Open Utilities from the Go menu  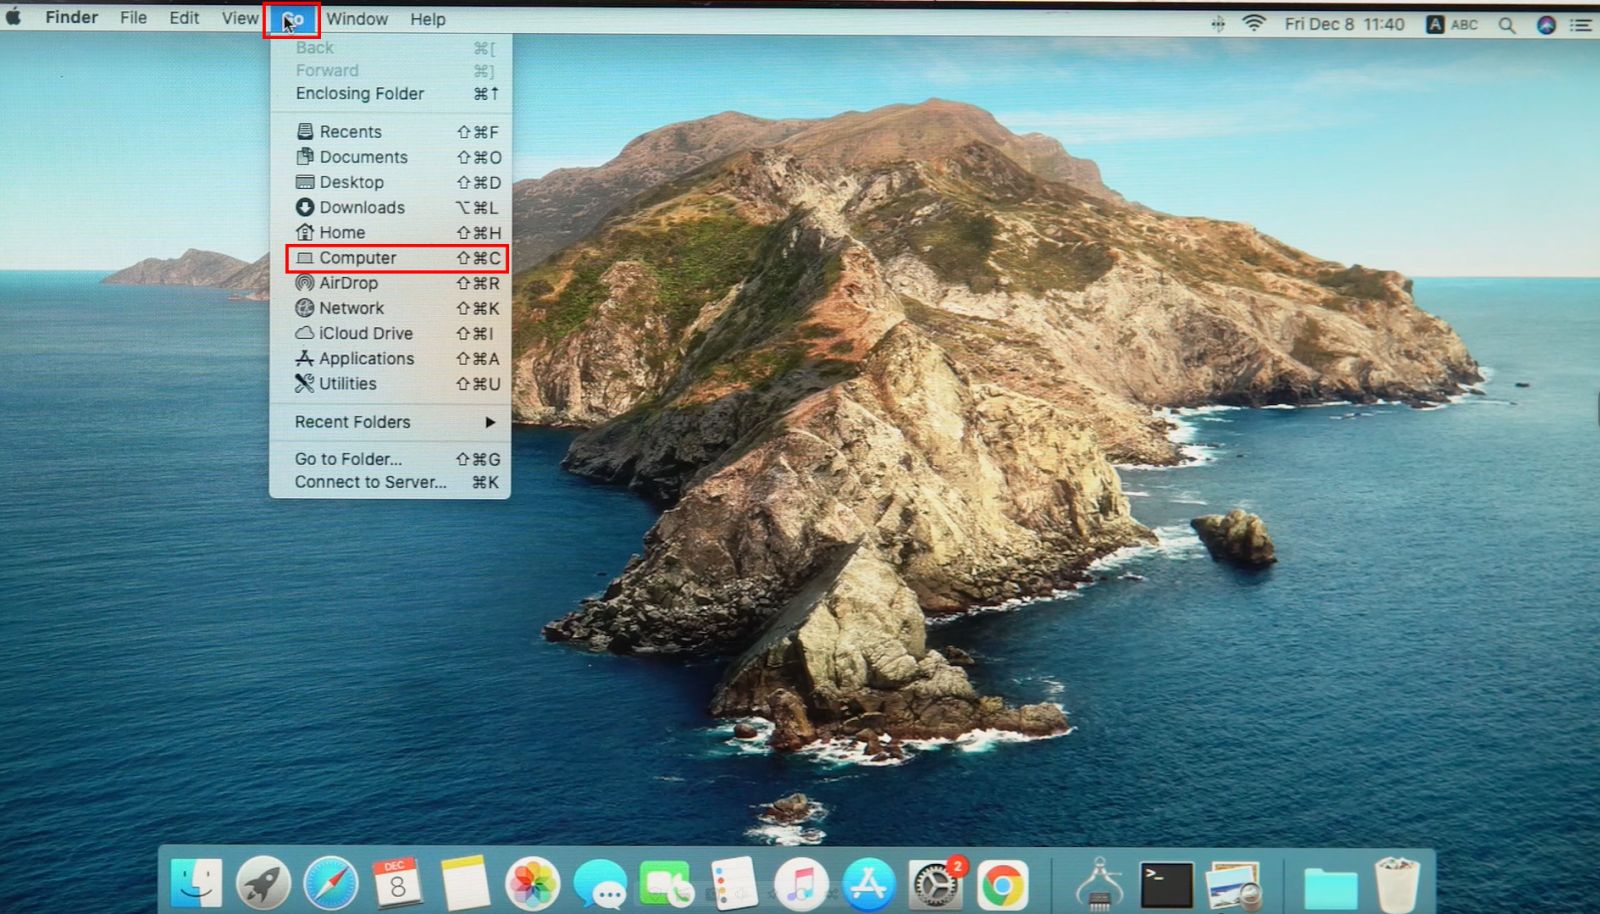tap(390, 383)
